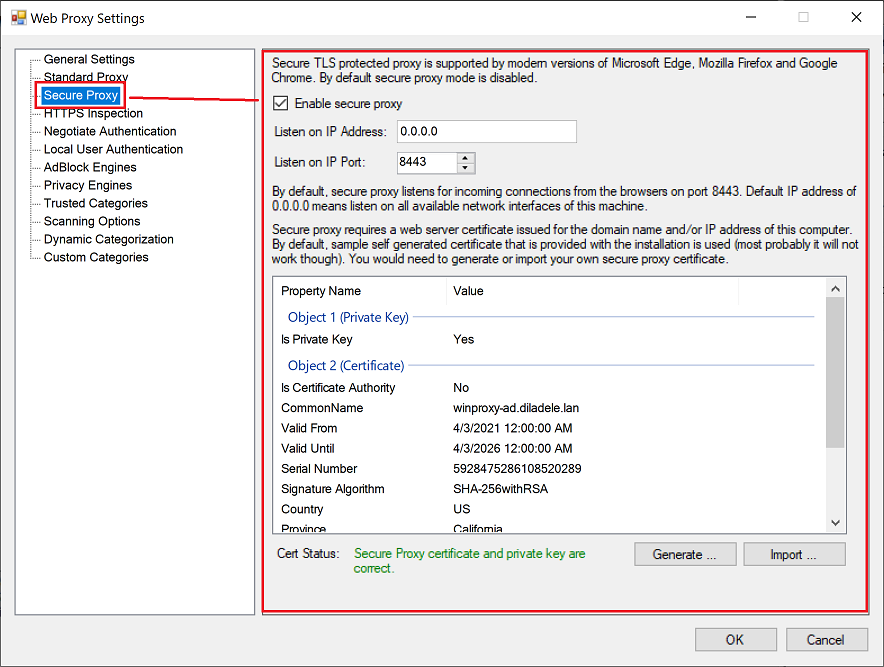Select the CommonName property row
Screen dimensions: 884x667
[x=549, y=408]
